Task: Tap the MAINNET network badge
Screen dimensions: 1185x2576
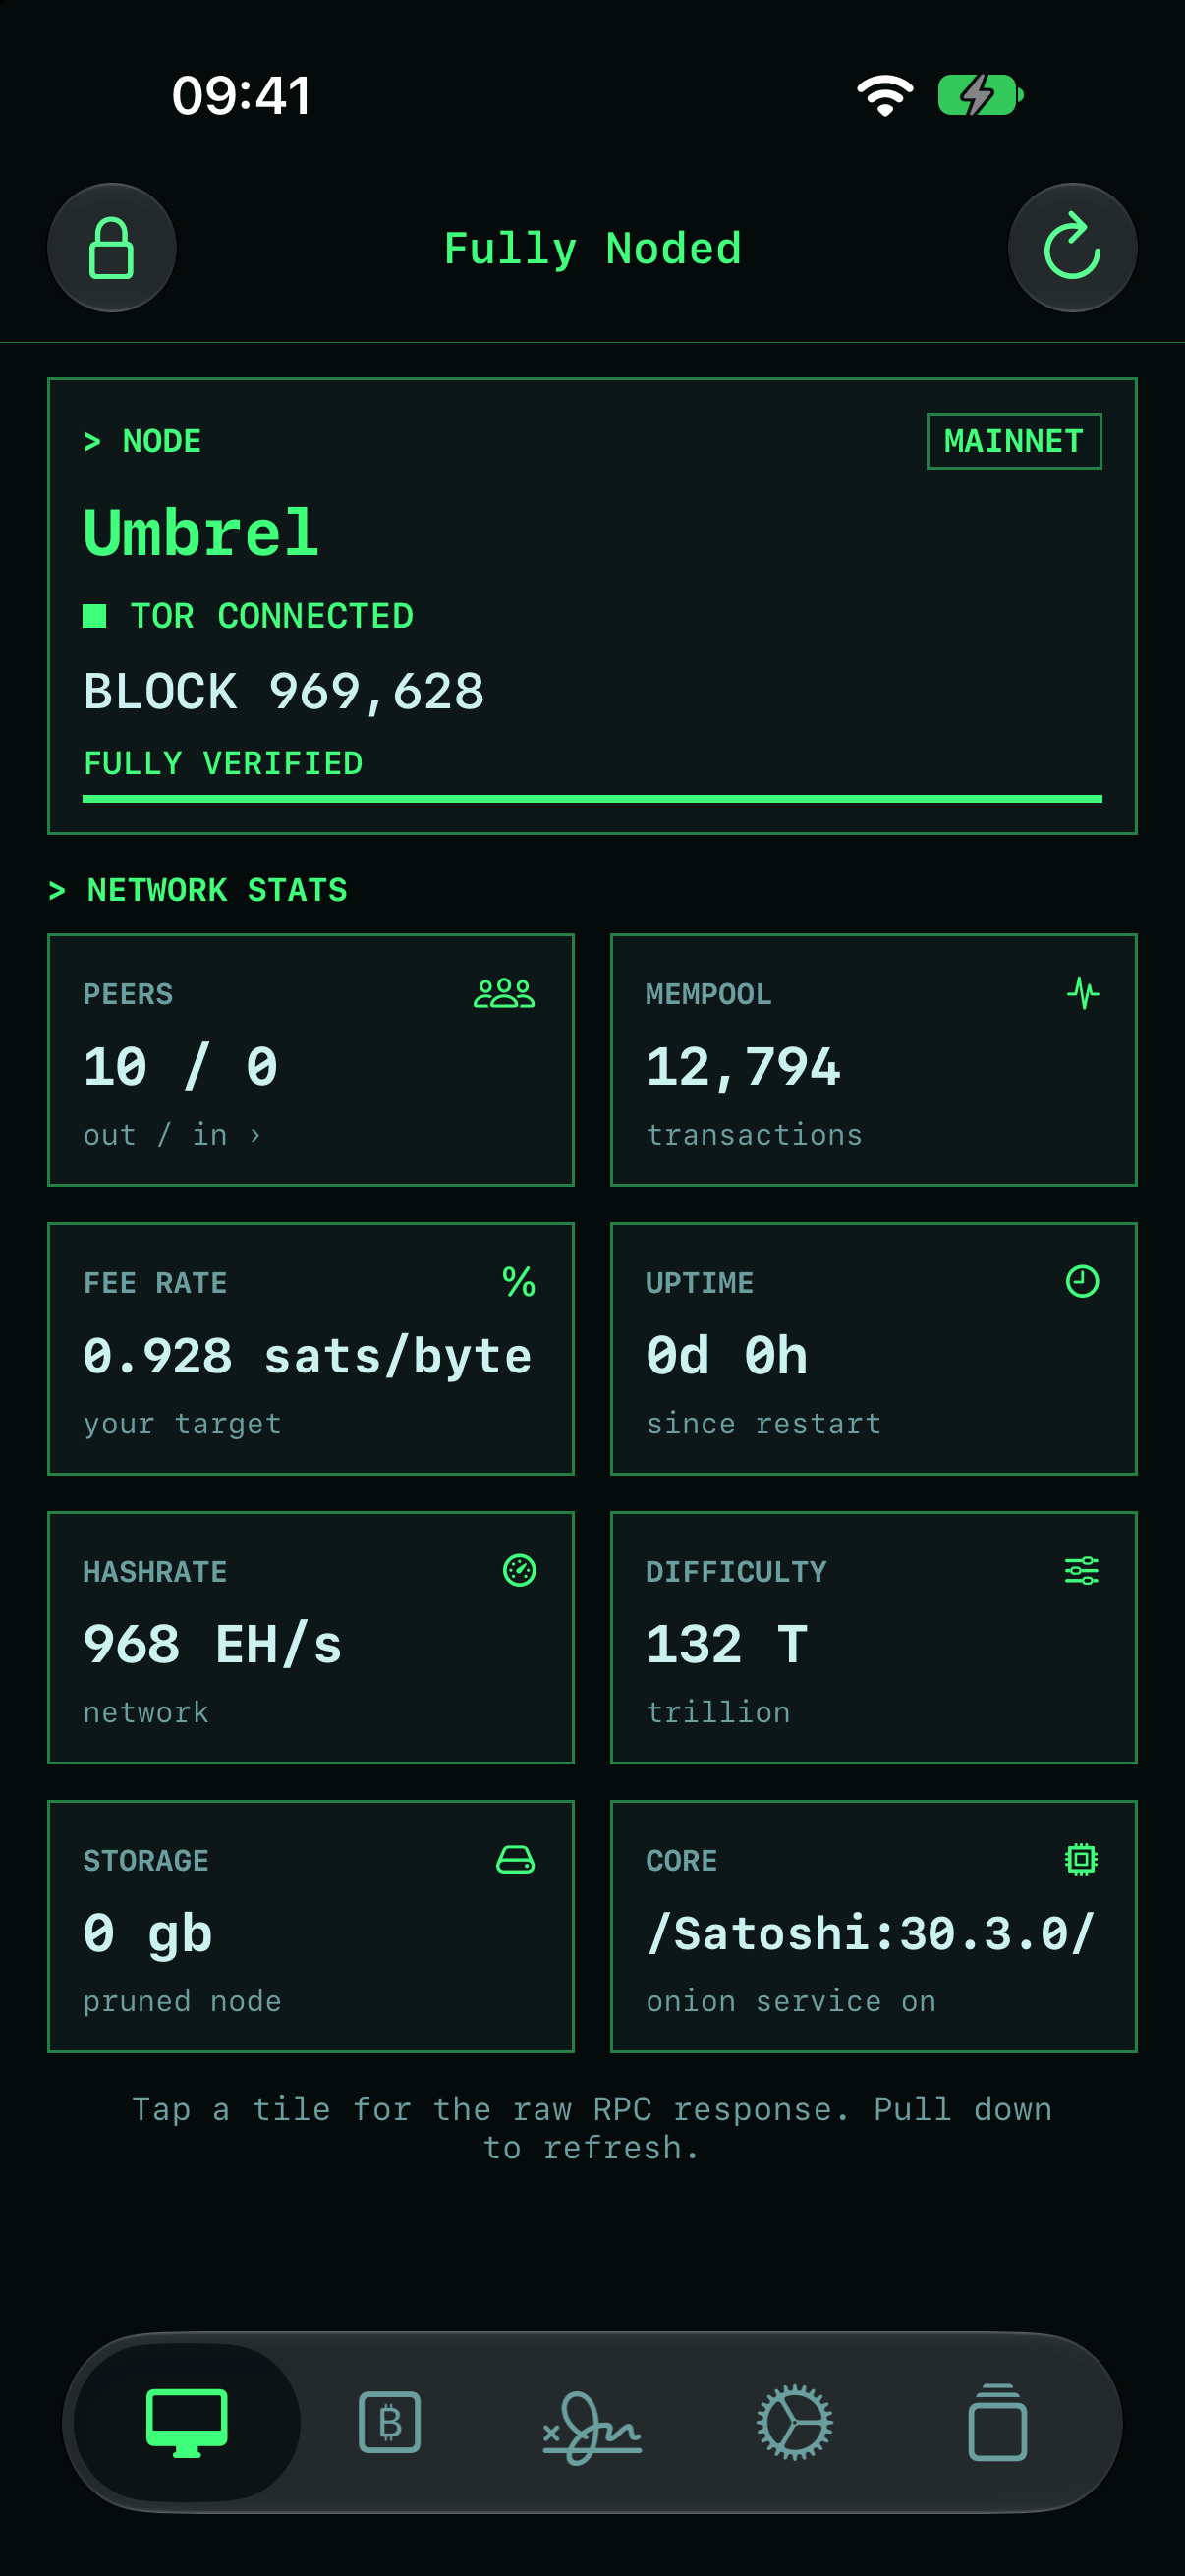Action: point(1014,441)
